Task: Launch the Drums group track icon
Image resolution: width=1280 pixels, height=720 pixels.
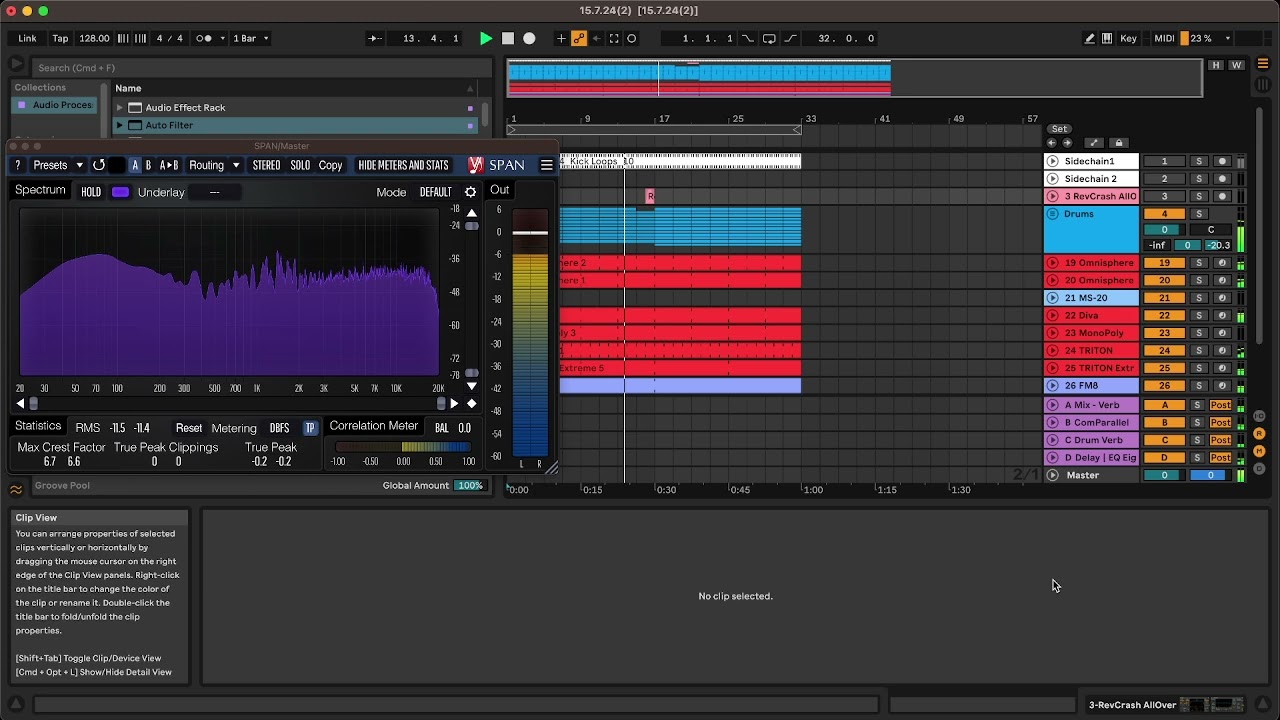Action: (1052, 214)
